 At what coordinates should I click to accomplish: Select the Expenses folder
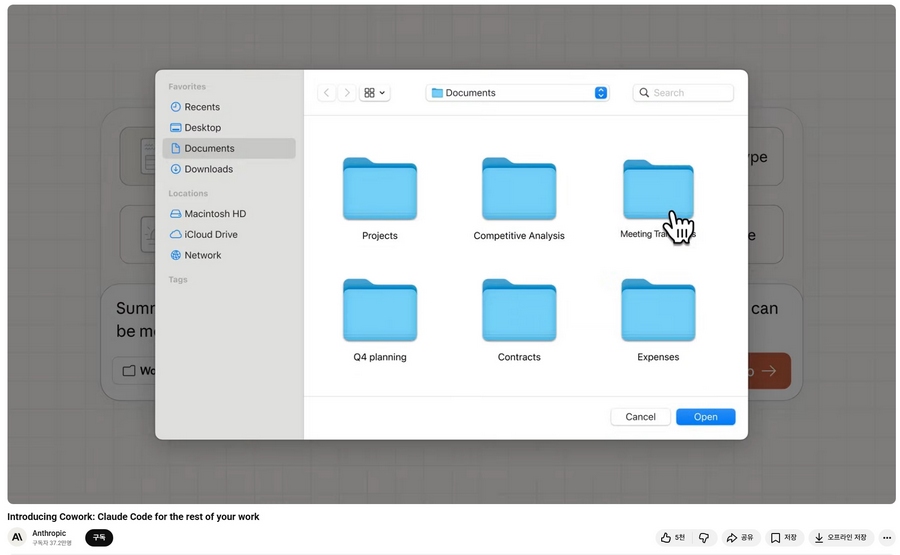(657, 311)
